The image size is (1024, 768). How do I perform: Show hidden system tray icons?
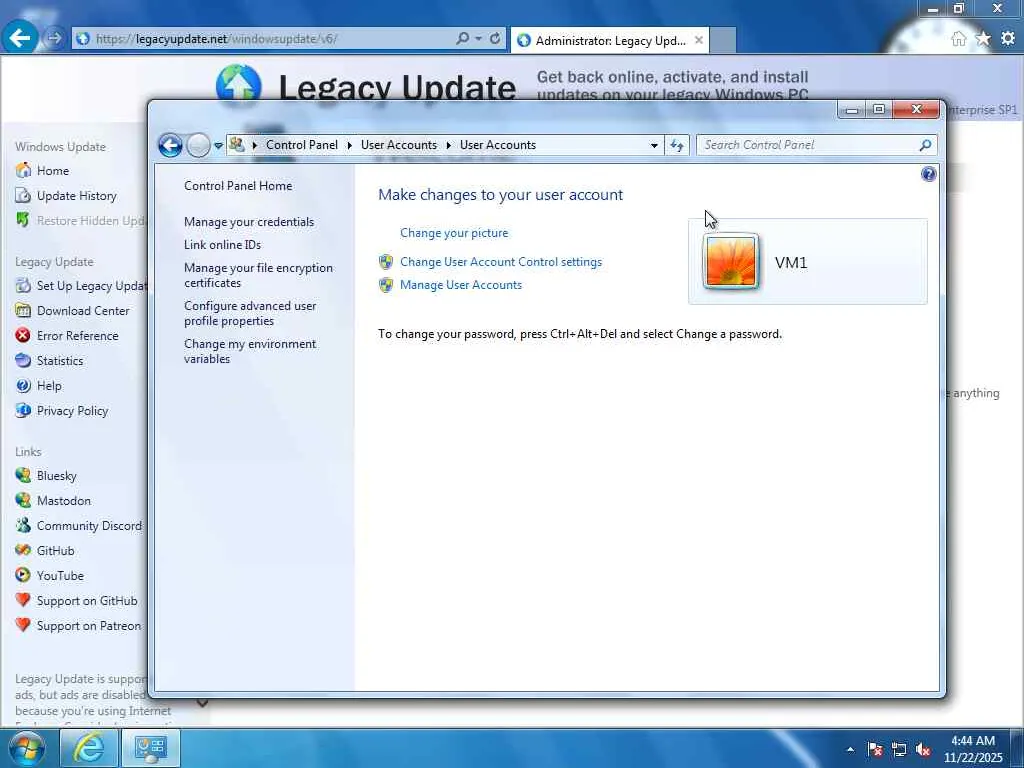pos(850,749)
